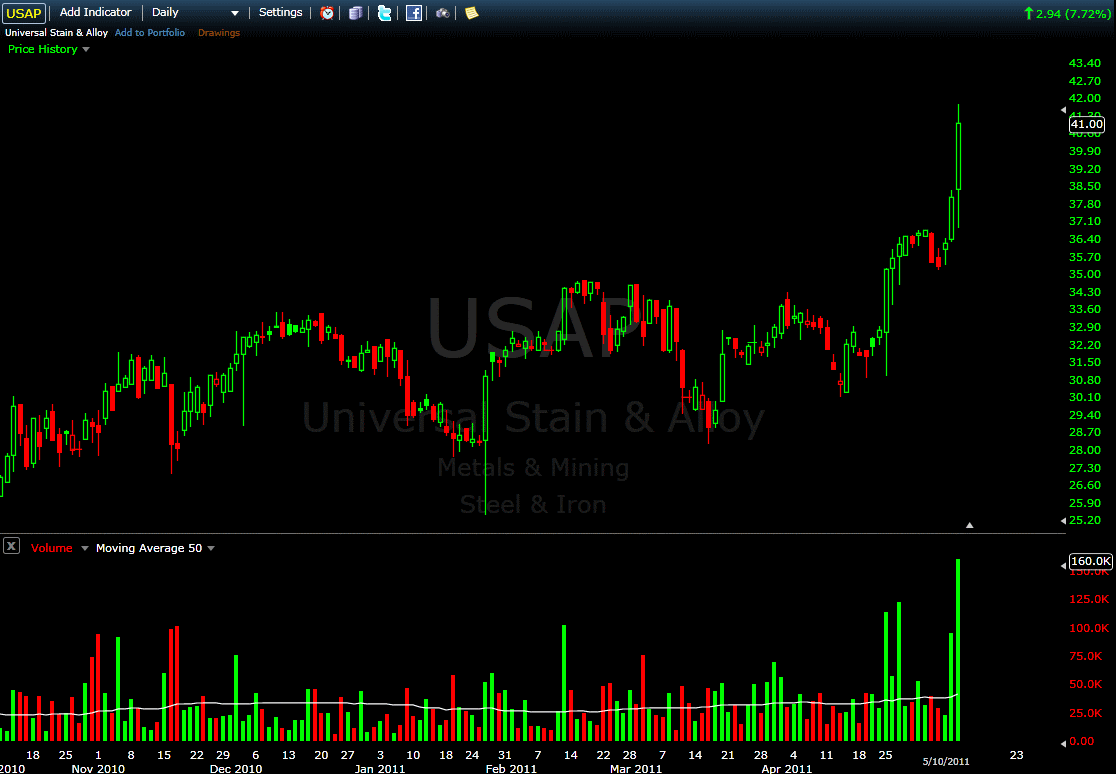Click the Moving Average 50 label

click(149, 548)
